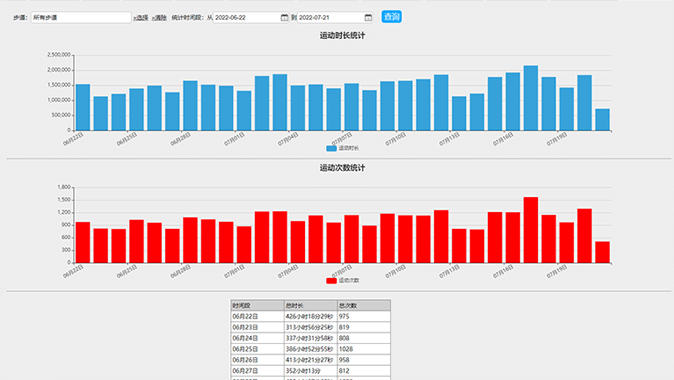
Task: Click the tallest red bar in the count chart
Action: [531, 230]
